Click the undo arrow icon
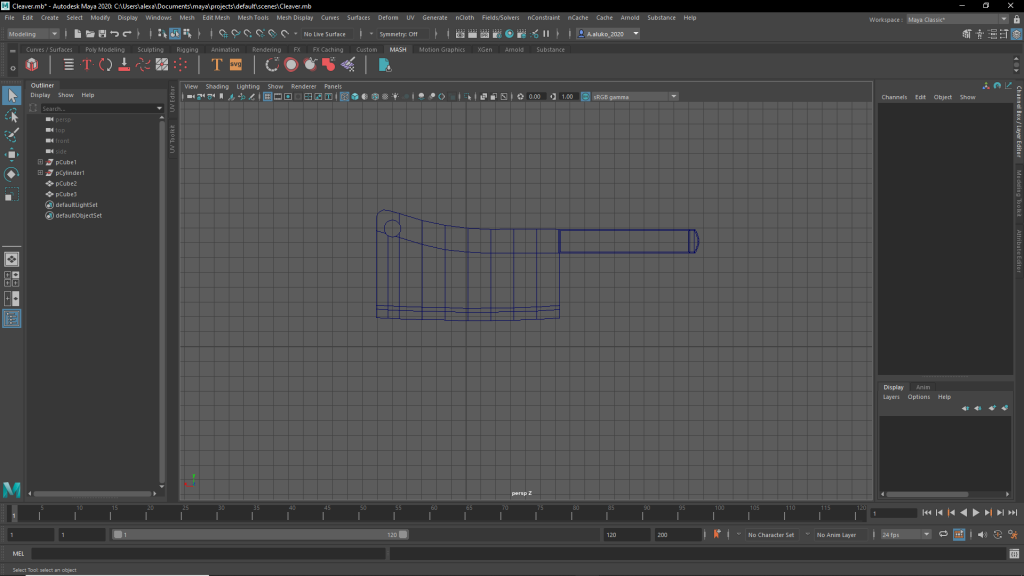 pyautogui.click(x=115, y=34)
